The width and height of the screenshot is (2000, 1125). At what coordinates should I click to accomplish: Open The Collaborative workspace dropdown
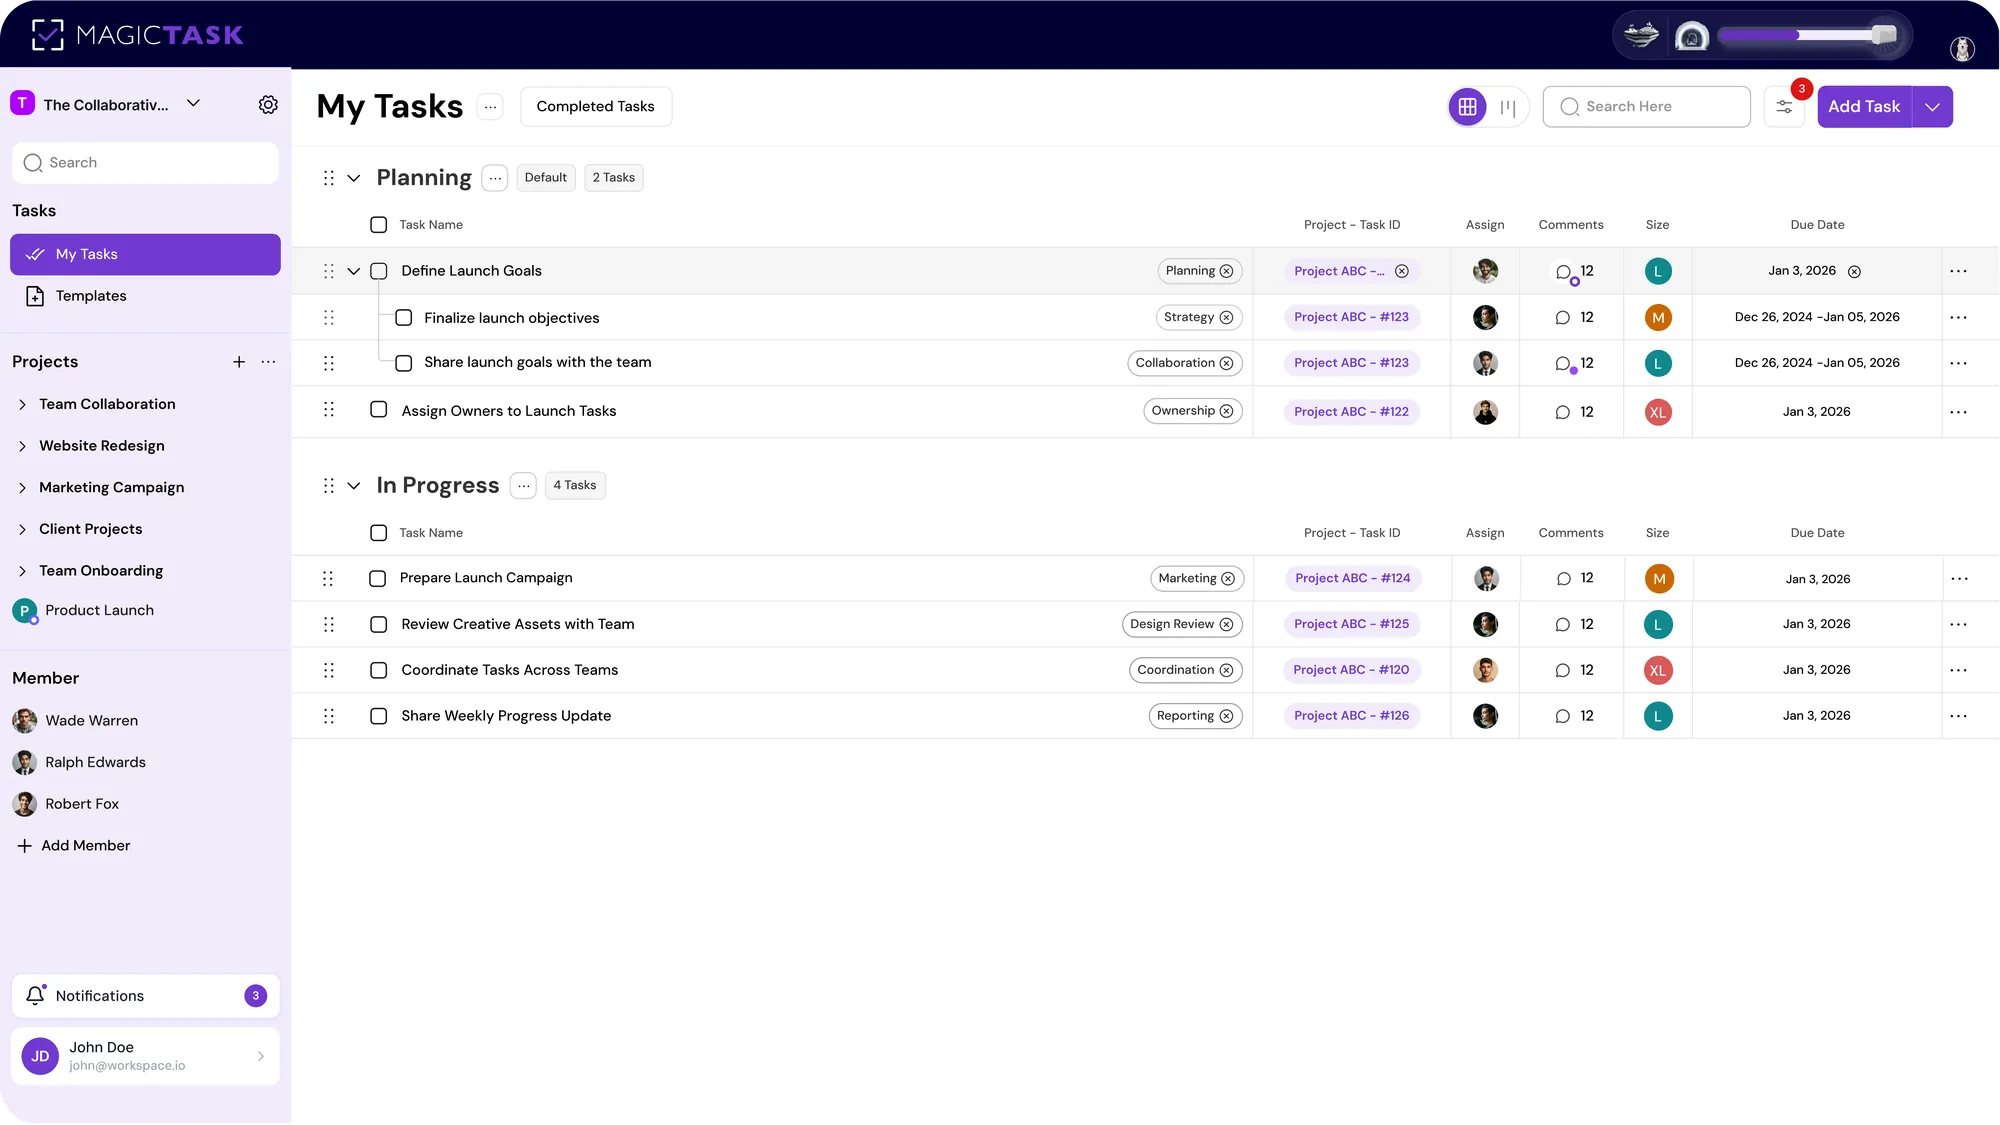pyautogui.click(x=194, y=103)
